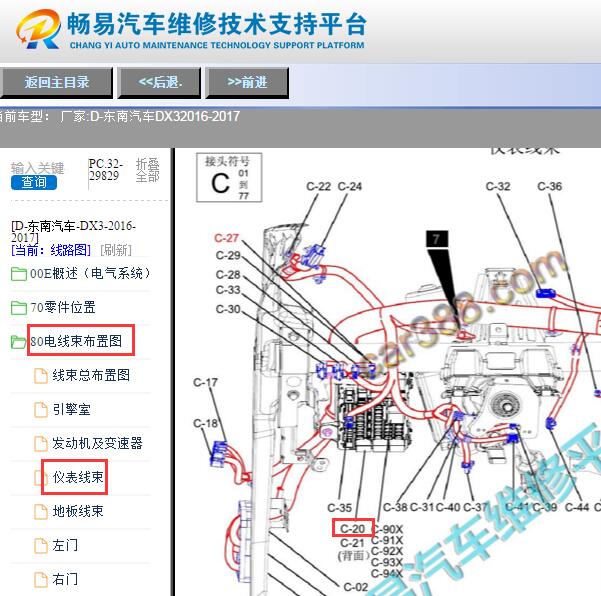Click the page icon beside 引擎室
The image size is (601, 596).
coord(41,410)
